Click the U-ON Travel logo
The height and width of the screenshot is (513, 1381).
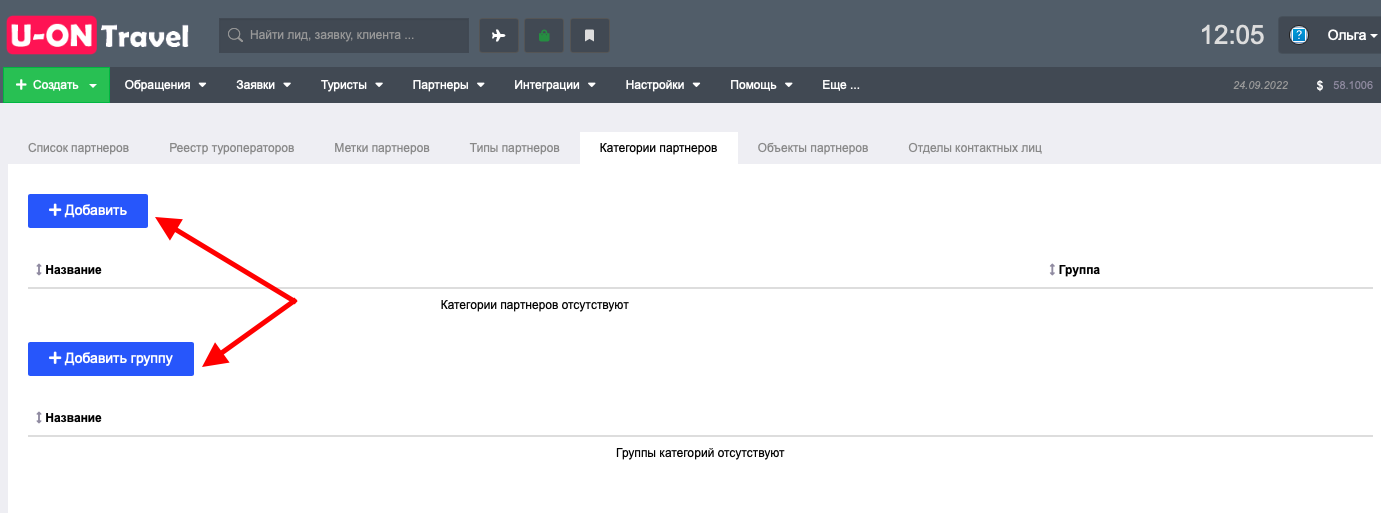point(98,36)
